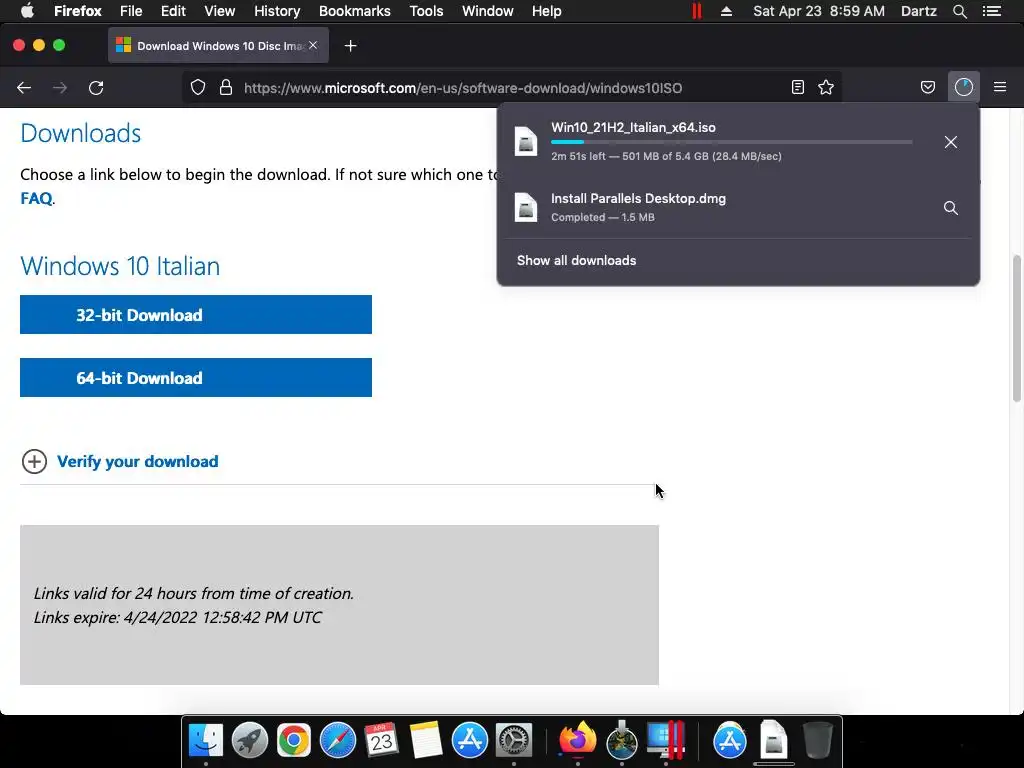Click the Parallels red bars menu bar icon

tap(697, 11)
